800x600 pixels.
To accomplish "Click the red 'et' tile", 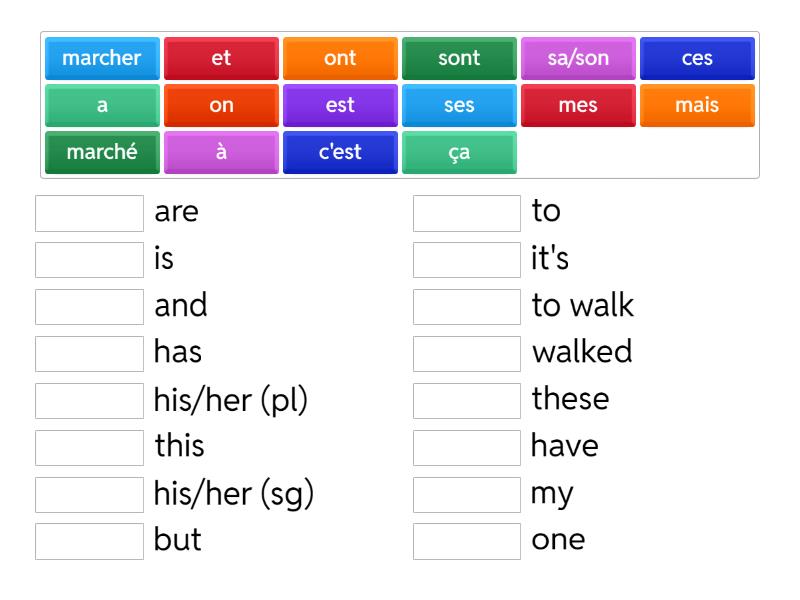I will point(220,58).
